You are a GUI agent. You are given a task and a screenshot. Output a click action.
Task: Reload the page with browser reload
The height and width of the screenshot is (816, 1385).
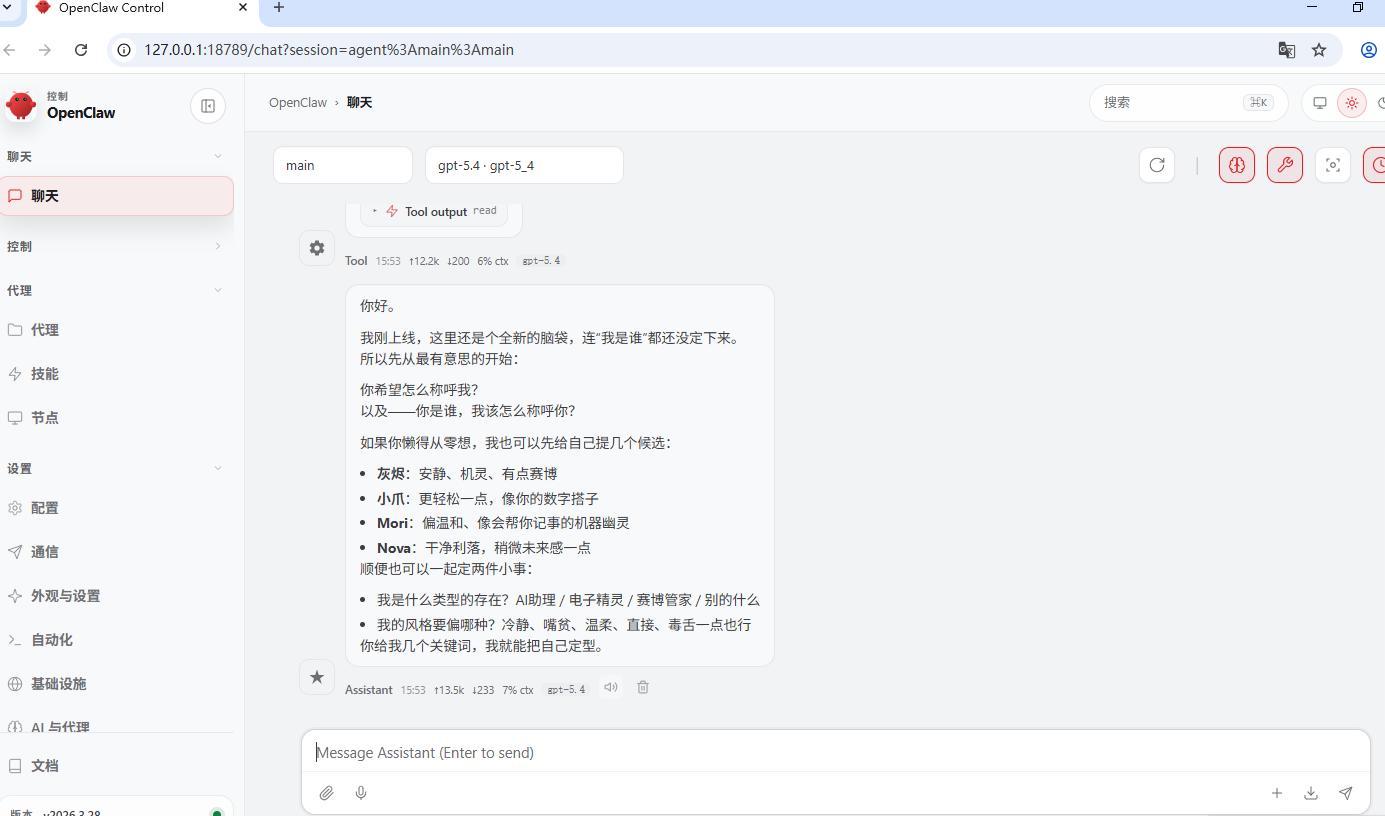tap(81, 50)
